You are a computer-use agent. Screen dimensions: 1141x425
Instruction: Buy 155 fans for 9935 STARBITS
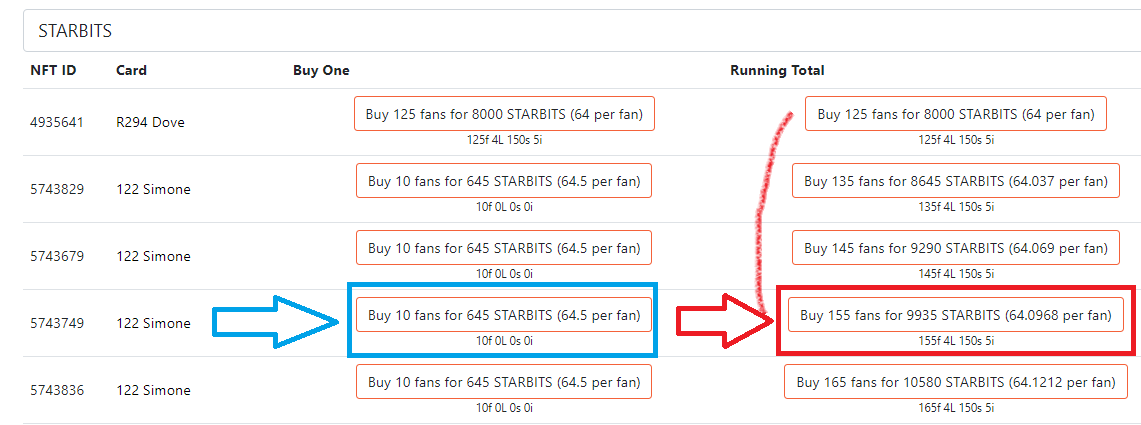point(956,314)
